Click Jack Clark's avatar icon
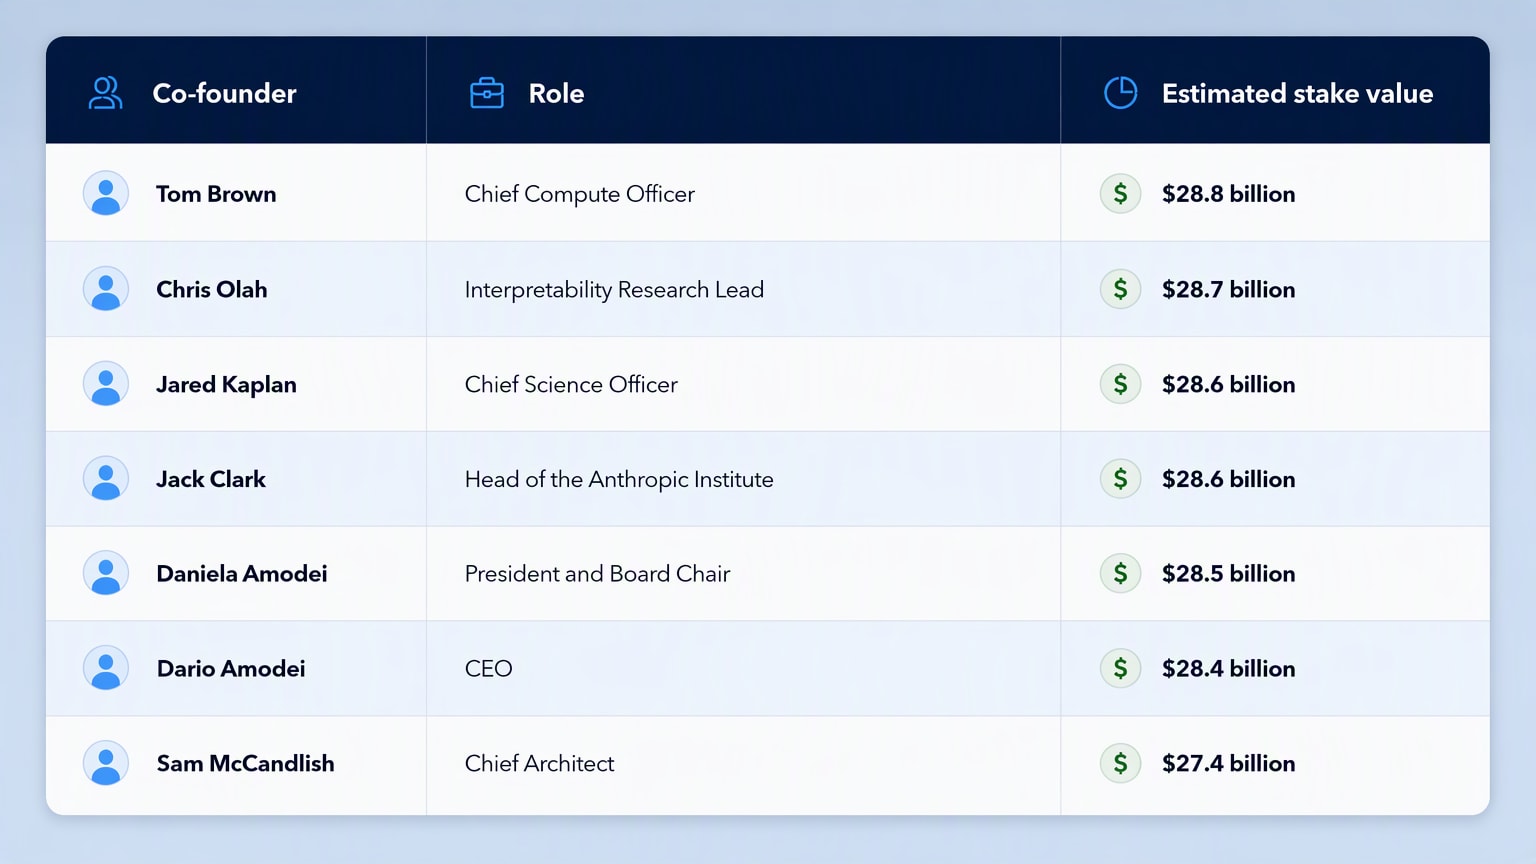The height and width of the screenshot is (864, 1536). click(x=106, y=479)
